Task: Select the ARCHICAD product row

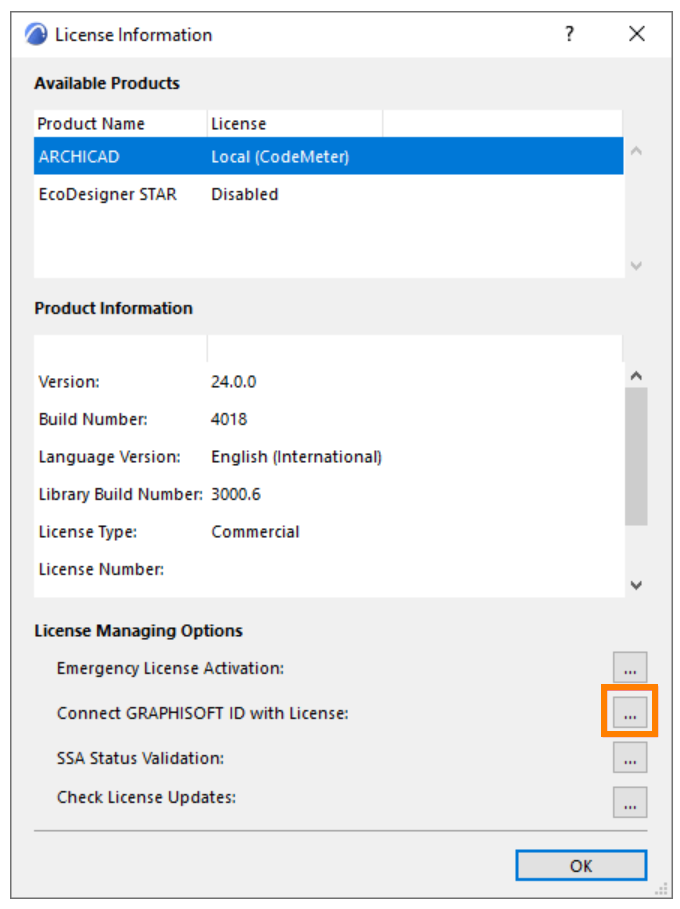Action: (329, 156)
